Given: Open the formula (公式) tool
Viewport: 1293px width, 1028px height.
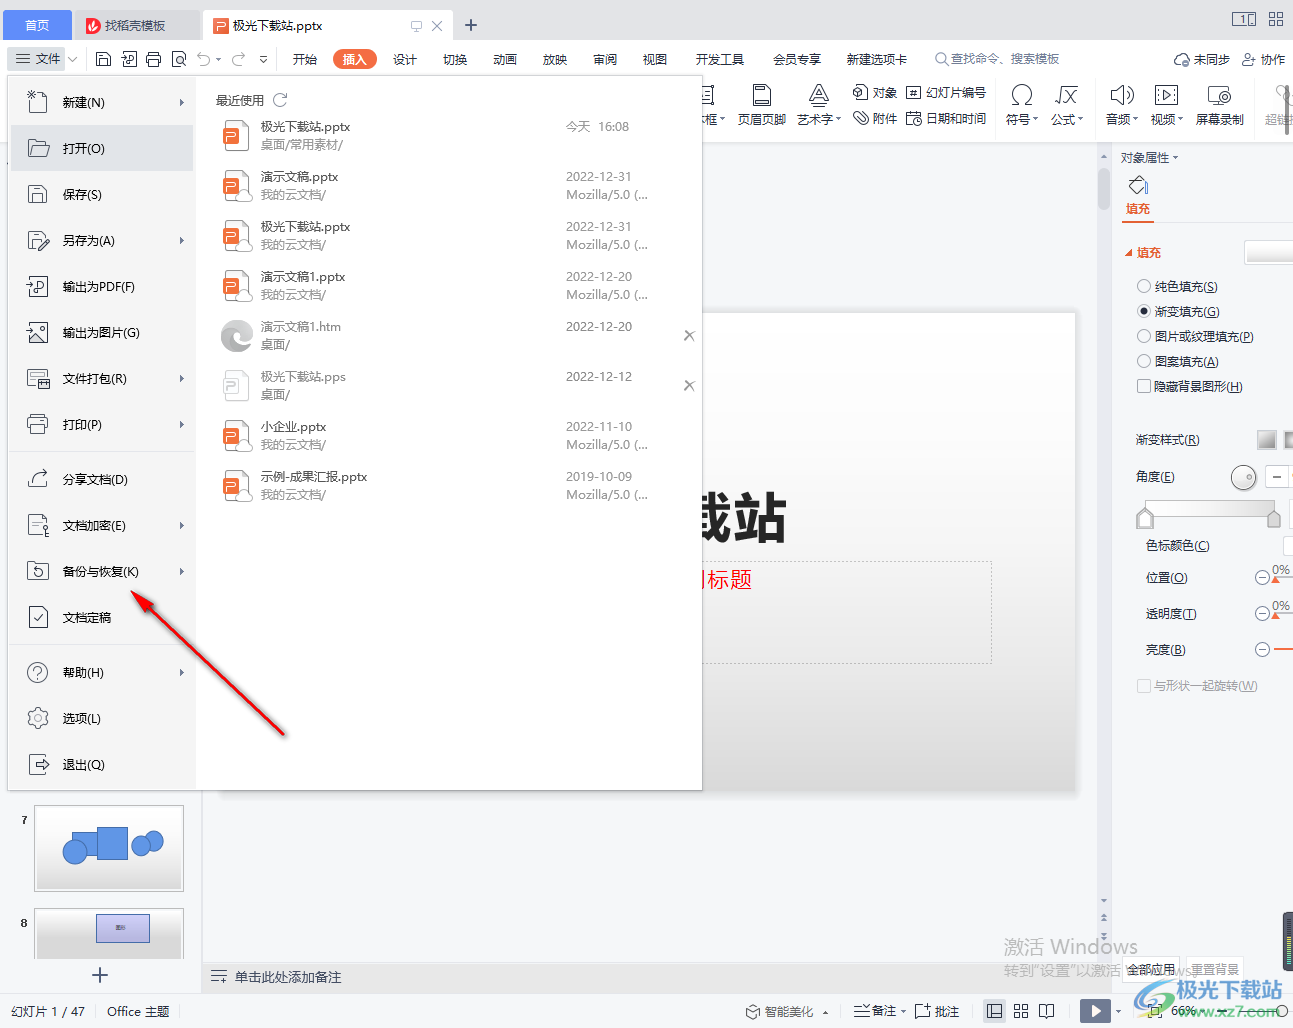Looking at the screenshot, I should 1067,105.
